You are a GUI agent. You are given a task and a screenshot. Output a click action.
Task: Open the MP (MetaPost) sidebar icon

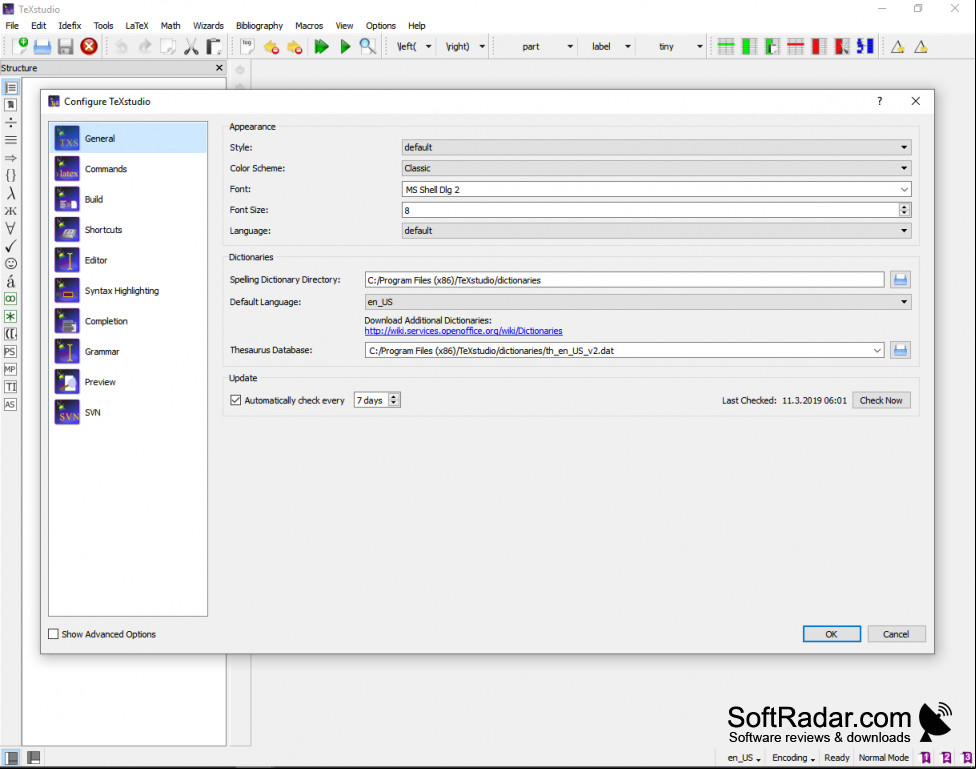pyautogui.click(x=10, y=369)
